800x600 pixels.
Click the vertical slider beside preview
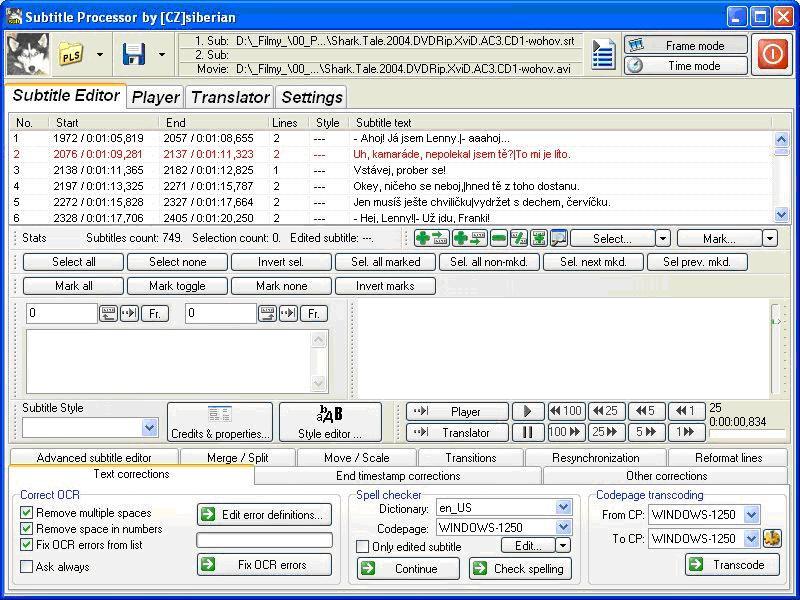click(776, 348)
